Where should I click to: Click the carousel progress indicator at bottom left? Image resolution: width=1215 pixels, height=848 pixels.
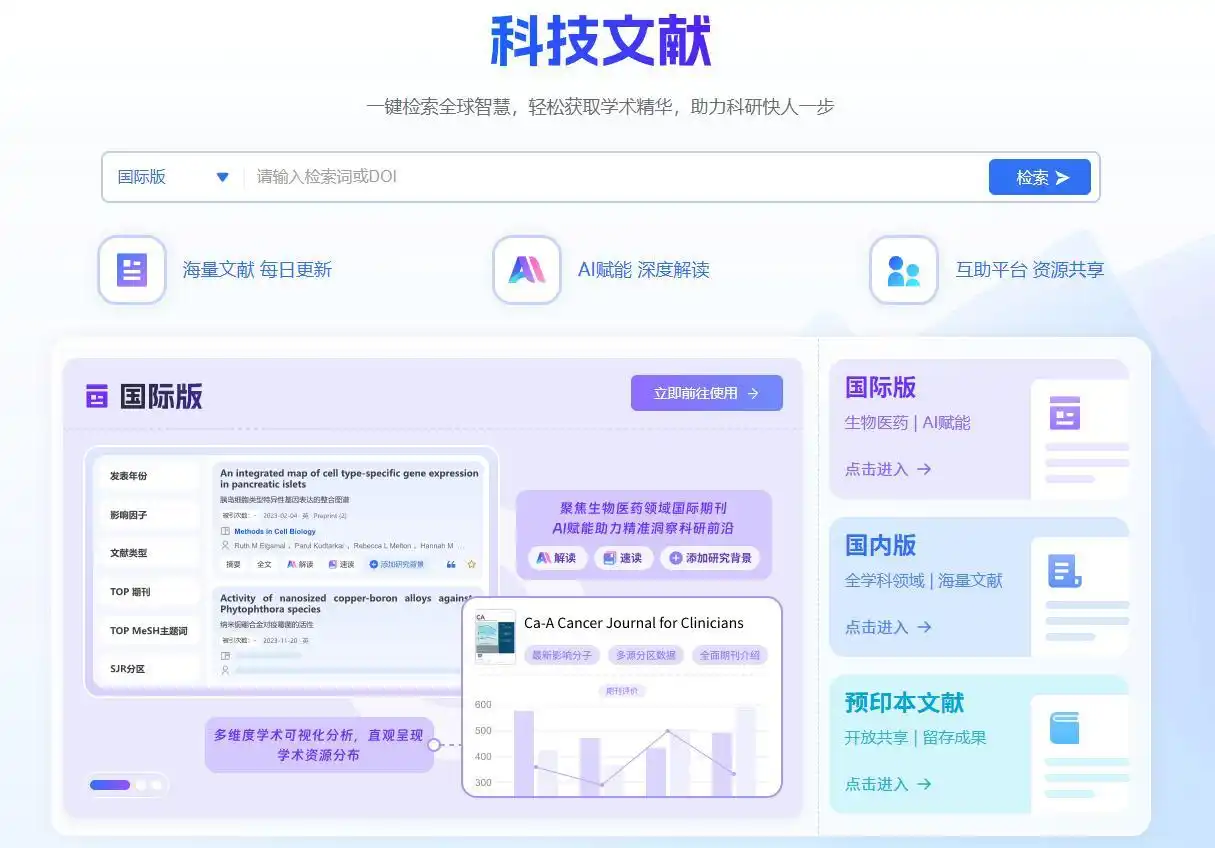point(109,785)
